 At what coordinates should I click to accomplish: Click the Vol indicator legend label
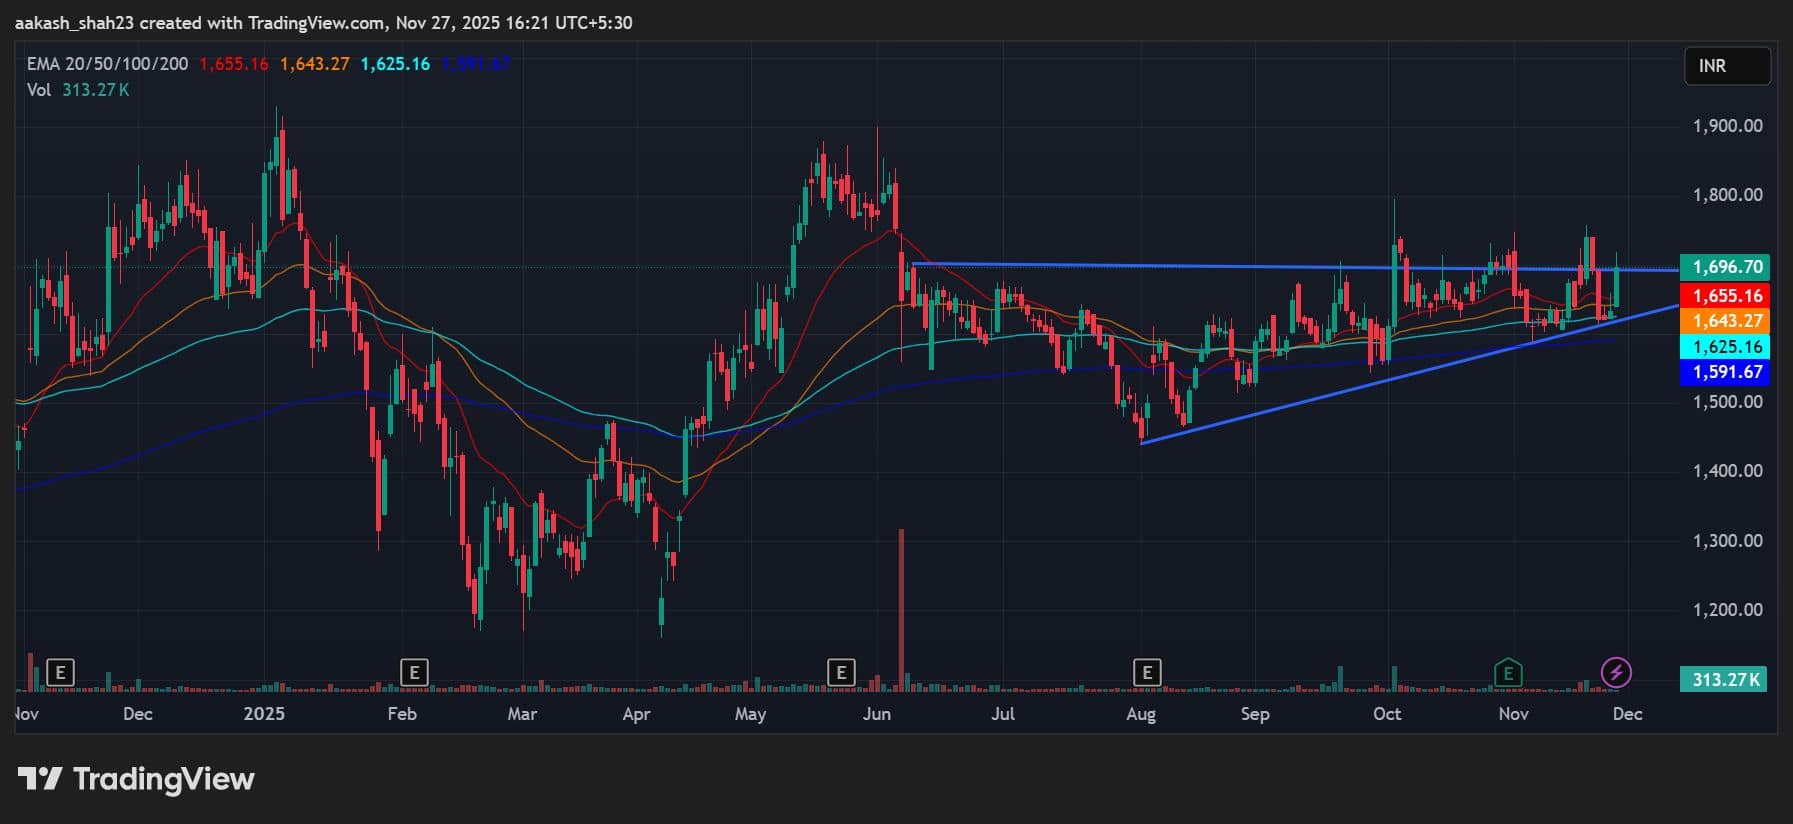click(x=39, y=90)
